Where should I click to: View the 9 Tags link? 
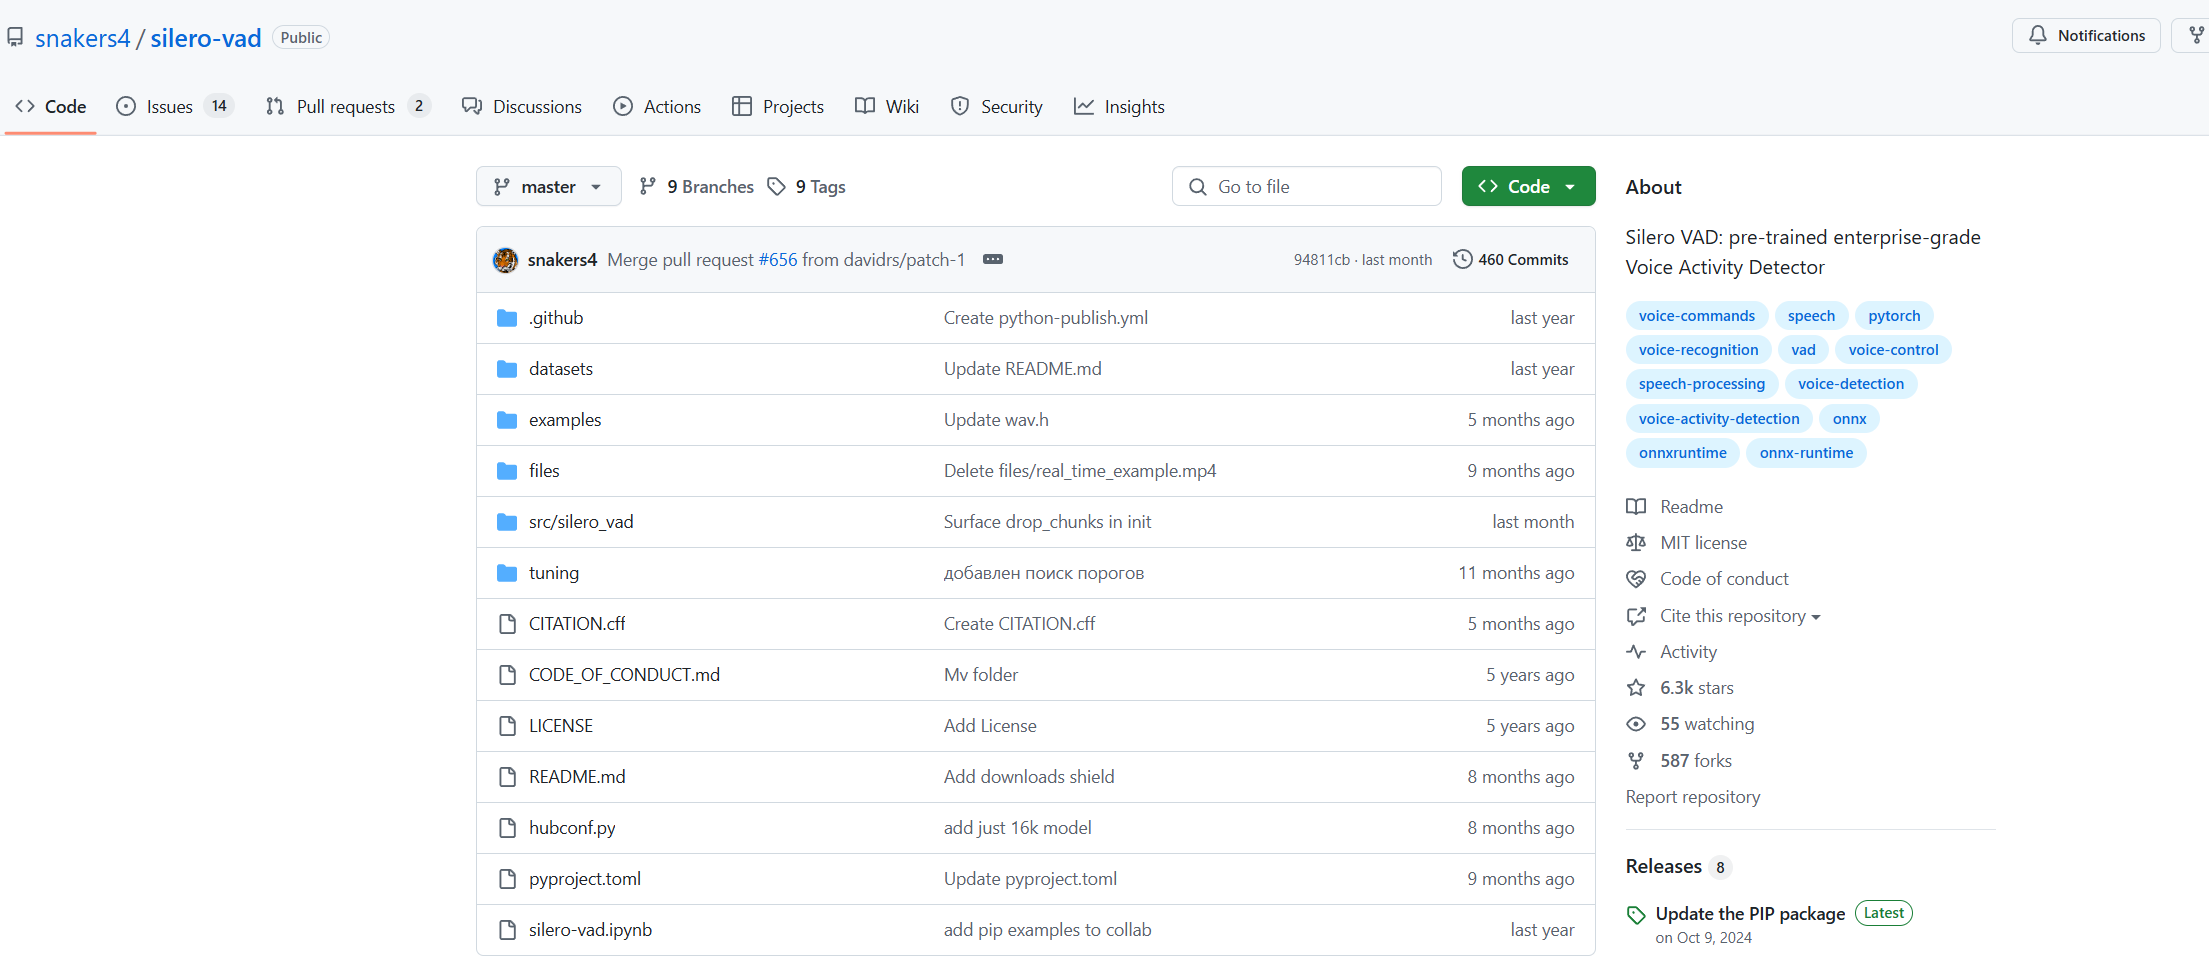pos(806,186)
